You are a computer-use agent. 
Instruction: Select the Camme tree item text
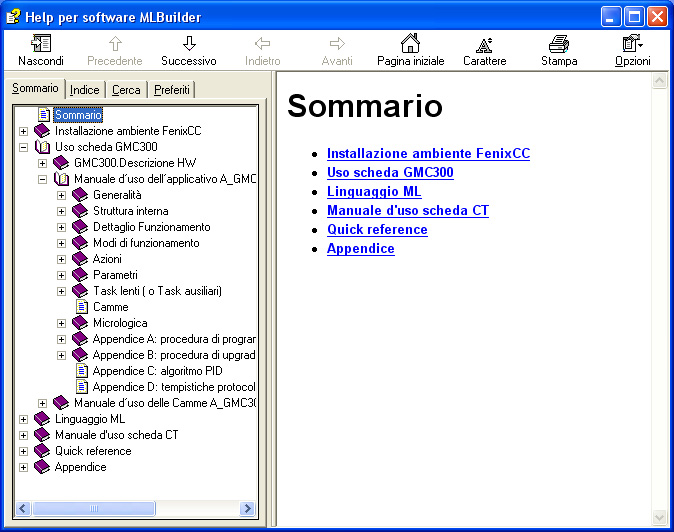point(110,307)
